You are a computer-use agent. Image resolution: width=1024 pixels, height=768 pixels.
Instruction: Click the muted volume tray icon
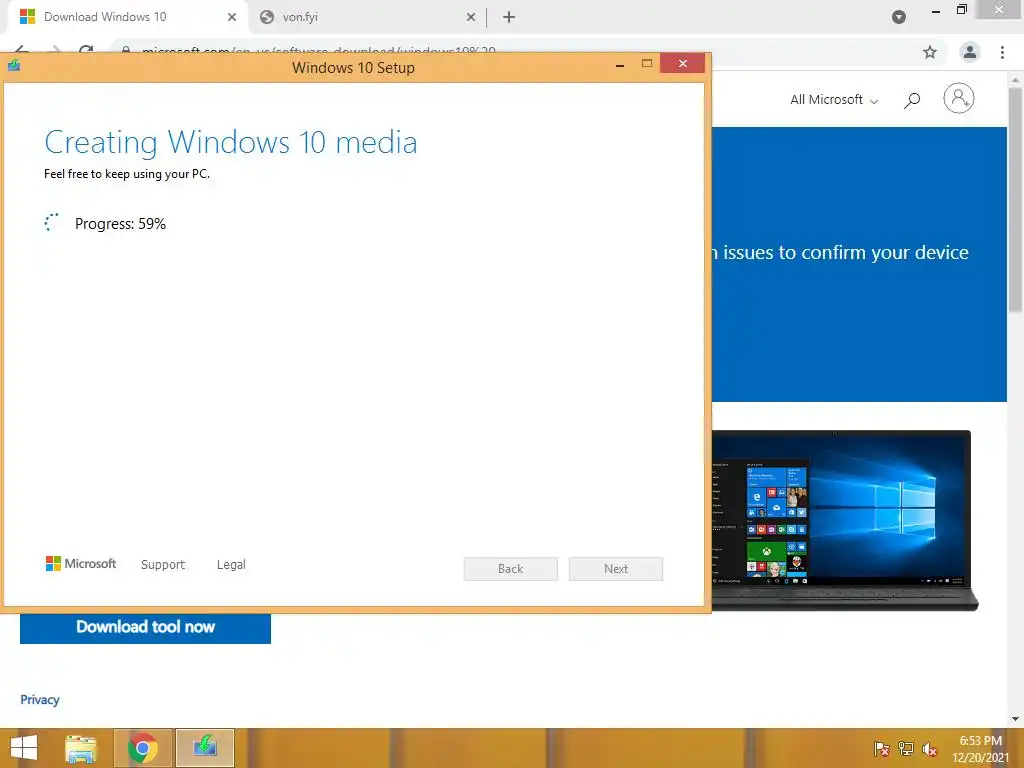(x=930, y=749)
